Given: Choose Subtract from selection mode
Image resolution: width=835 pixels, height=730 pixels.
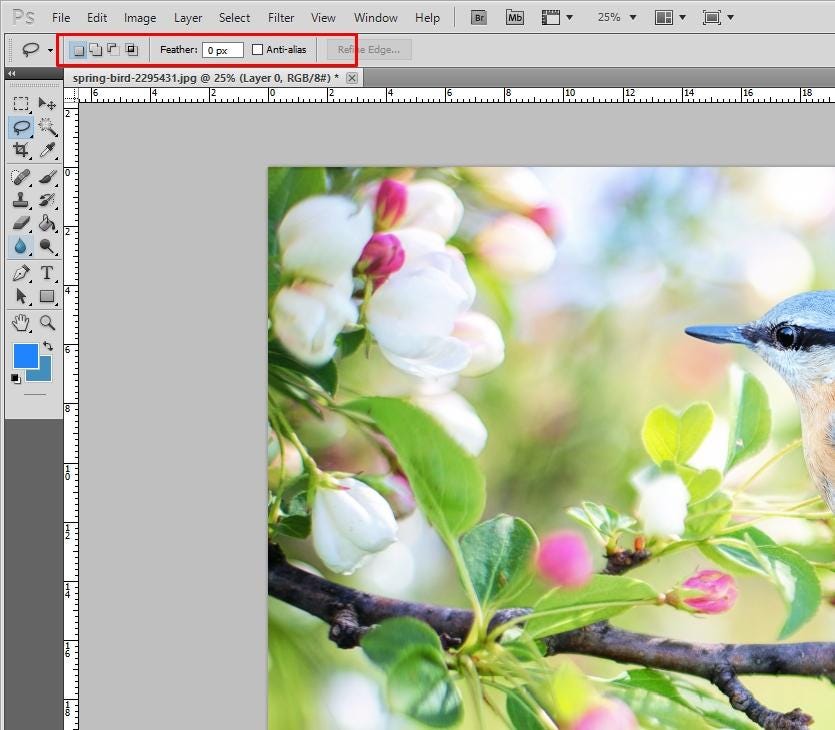Looking at the screenshot, I should pyautogui.click(x=113, y=50).
